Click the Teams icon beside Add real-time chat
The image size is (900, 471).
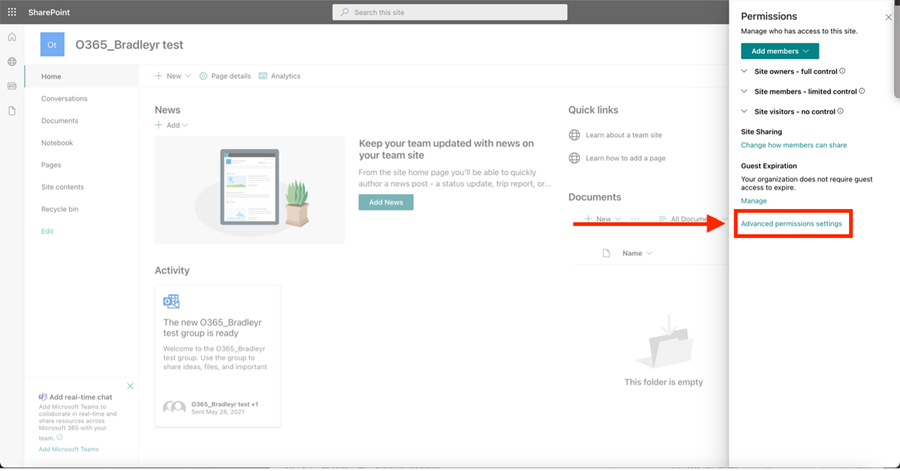[43, 396]
